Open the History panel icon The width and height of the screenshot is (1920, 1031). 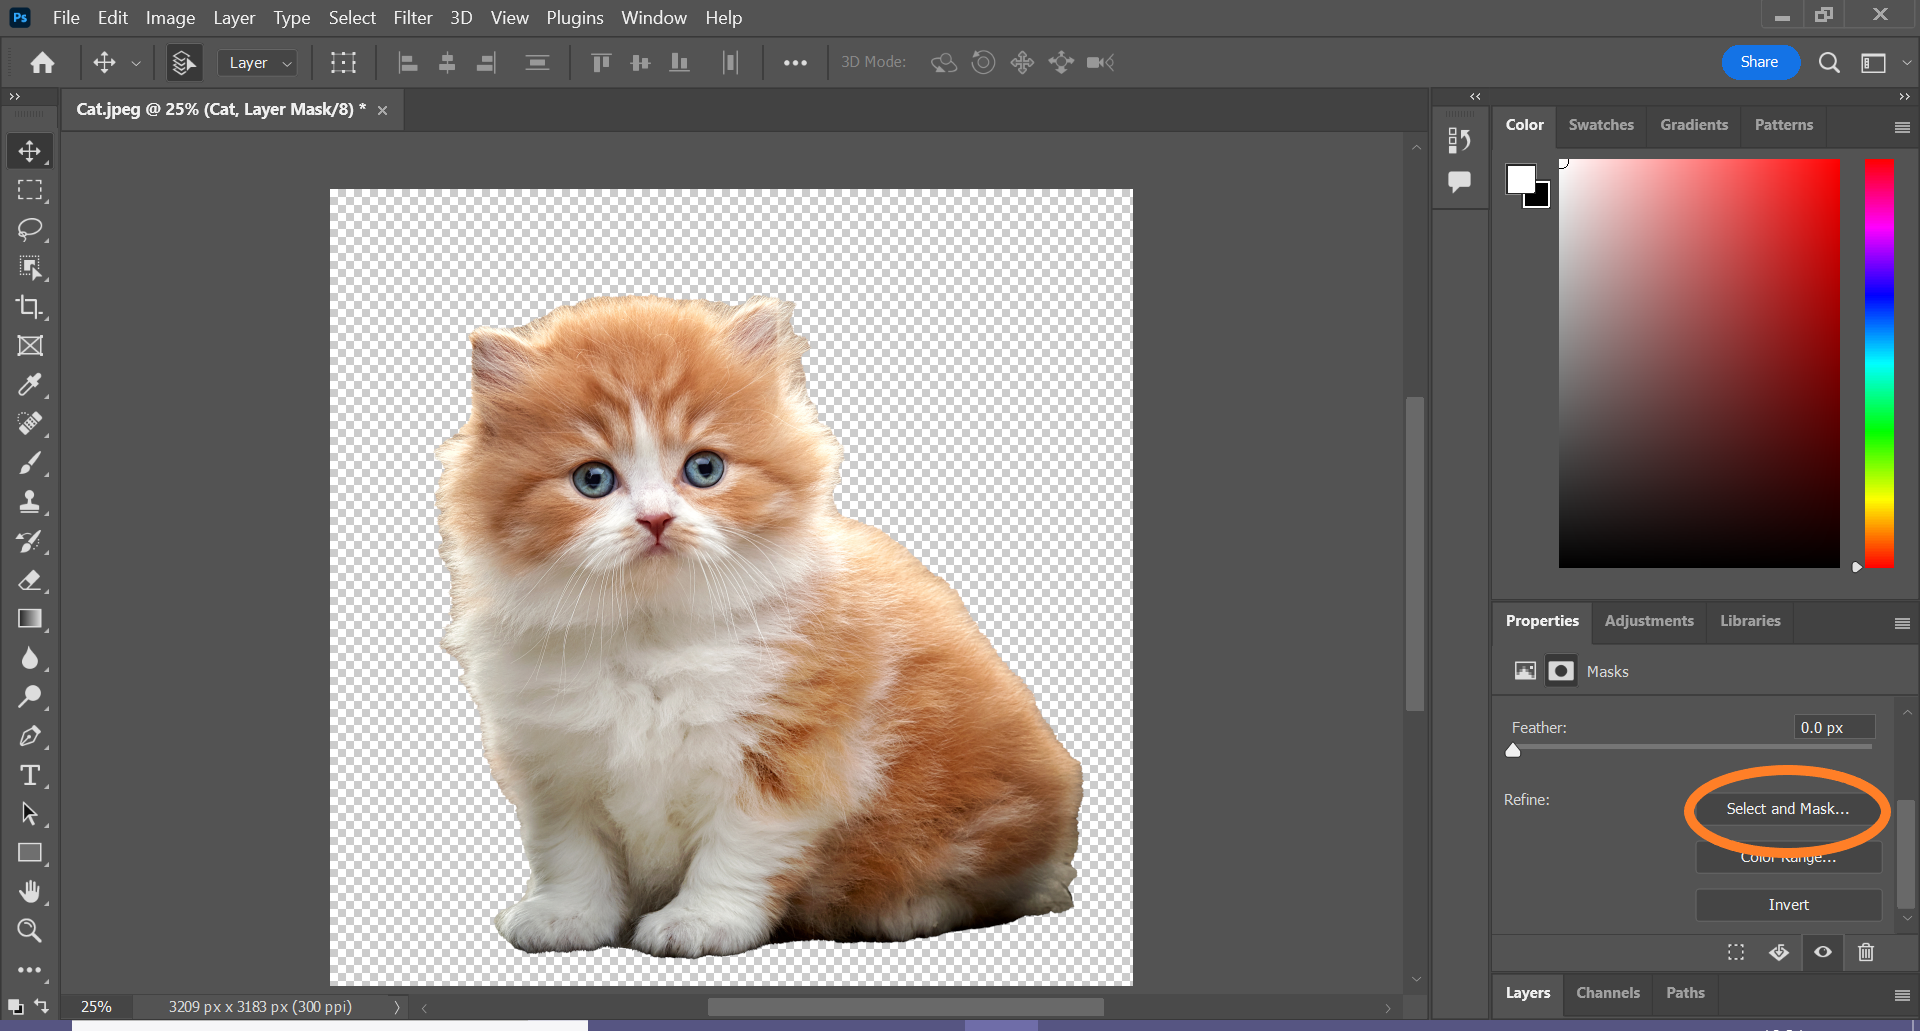(1459, 141)
